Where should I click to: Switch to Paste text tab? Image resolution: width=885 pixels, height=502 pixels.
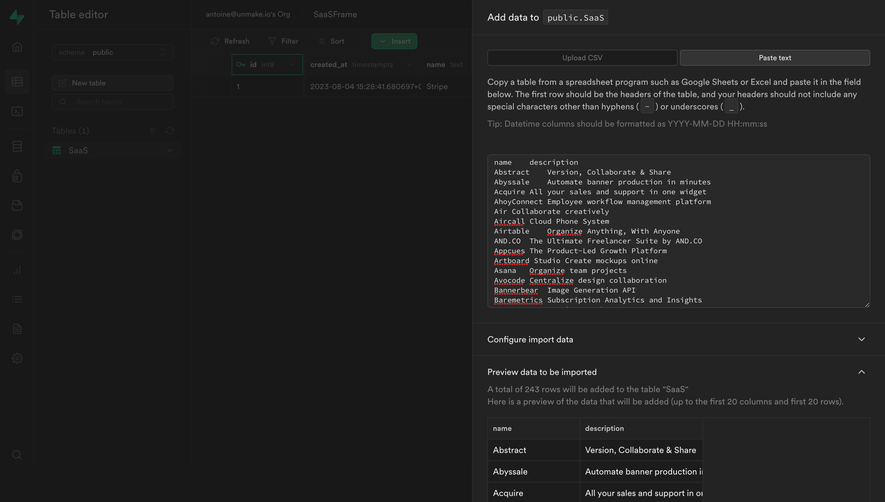coord(774,58)
